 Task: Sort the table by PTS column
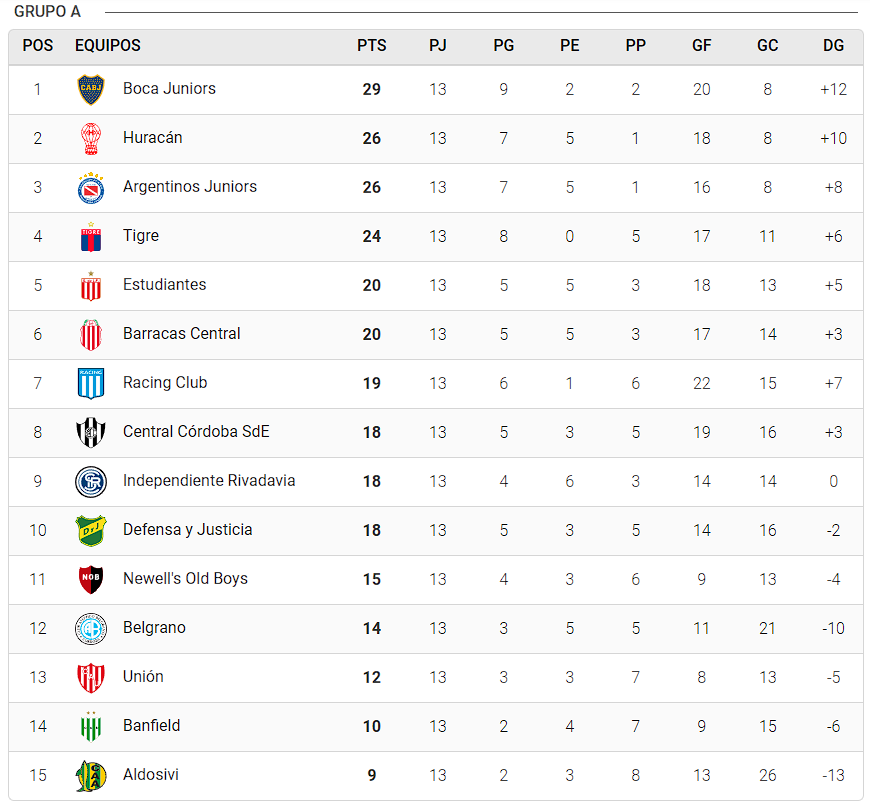click(x=371, y=46)
